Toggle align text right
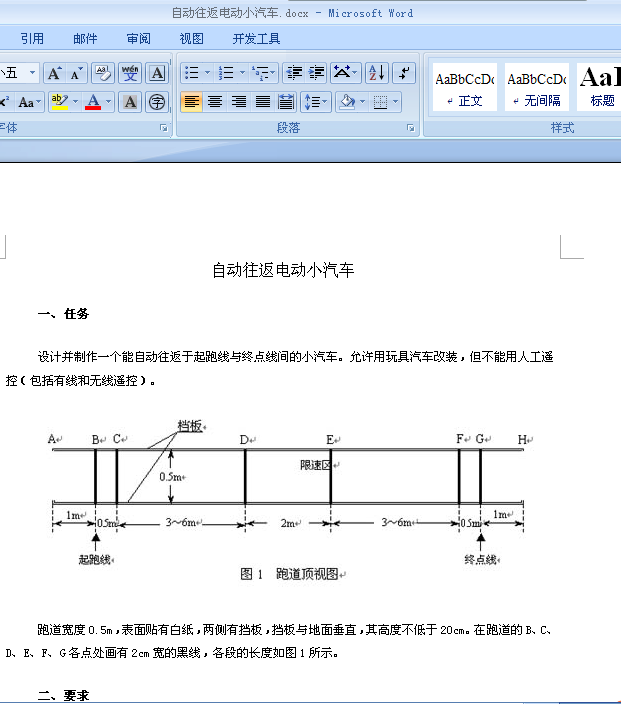The height and width of the screenshot is (704, 621). pyautogui.click(x=238, y=102)
